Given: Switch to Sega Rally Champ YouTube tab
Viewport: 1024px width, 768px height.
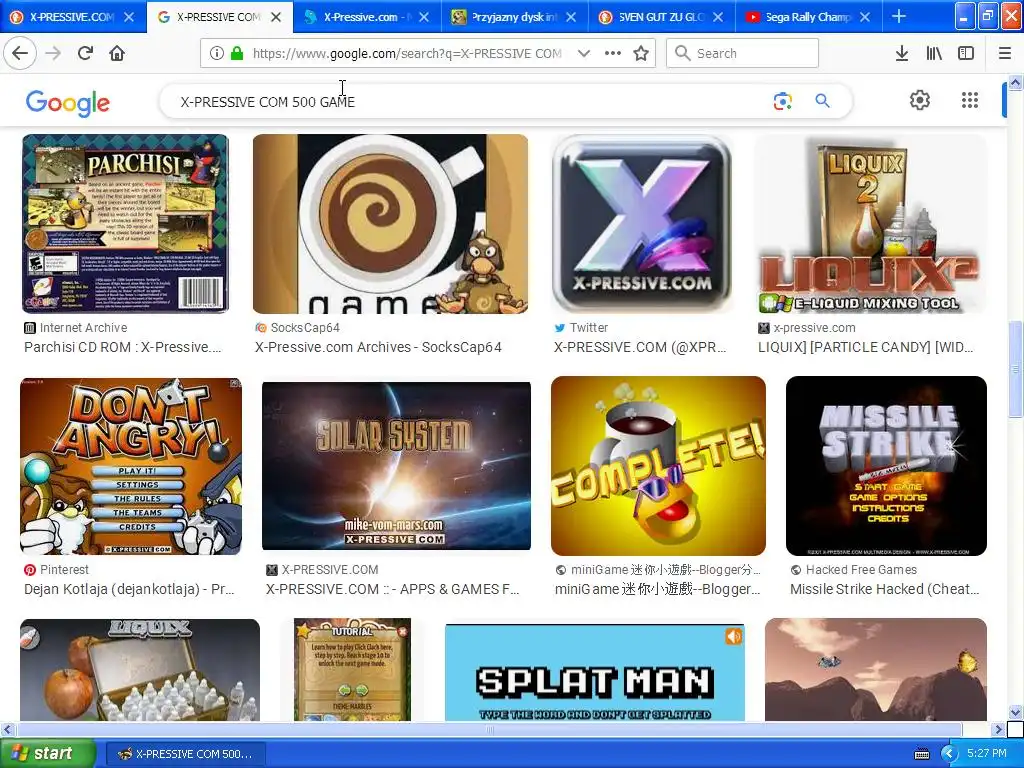Looking at the screenshot, I should 808,17.
